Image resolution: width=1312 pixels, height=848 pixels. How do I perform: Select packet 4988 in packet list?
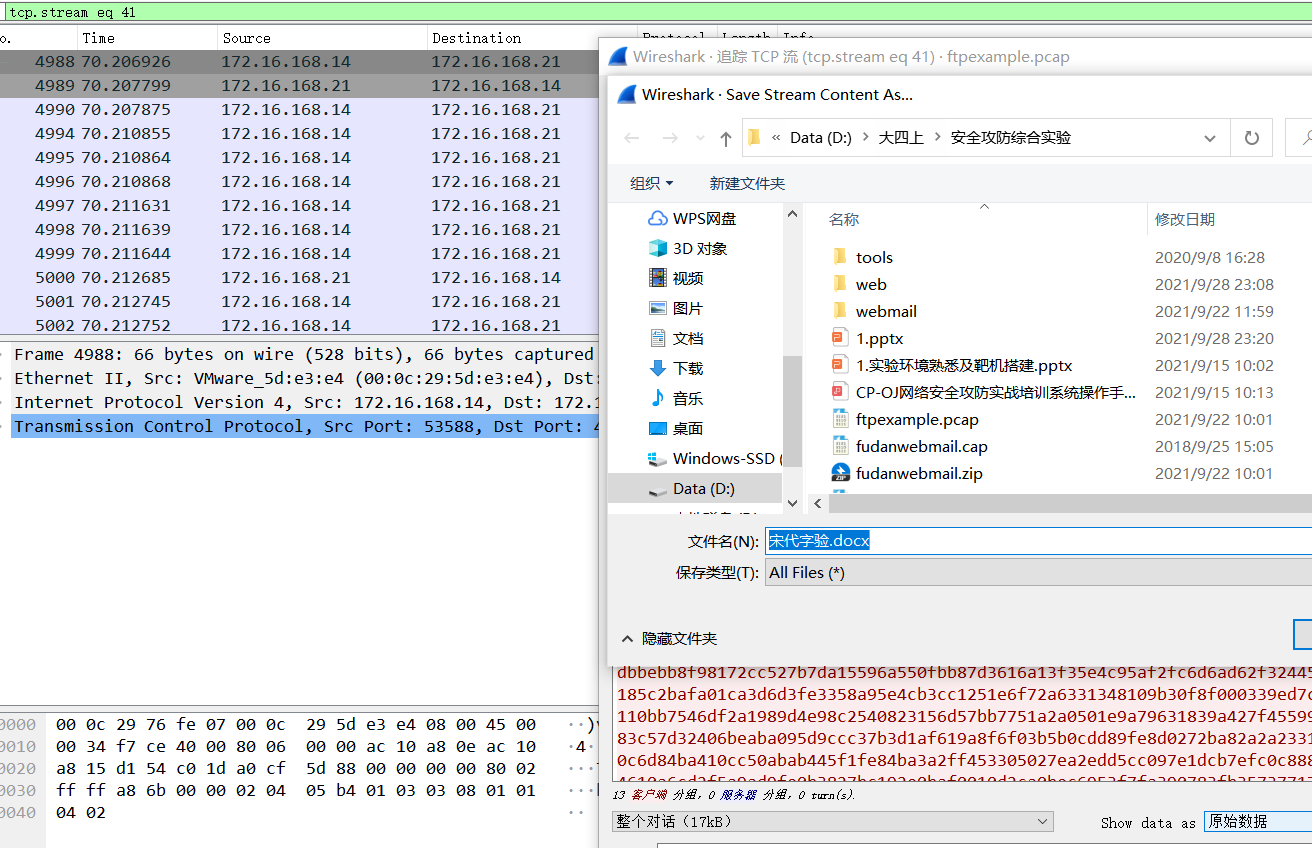click(299, 62)
